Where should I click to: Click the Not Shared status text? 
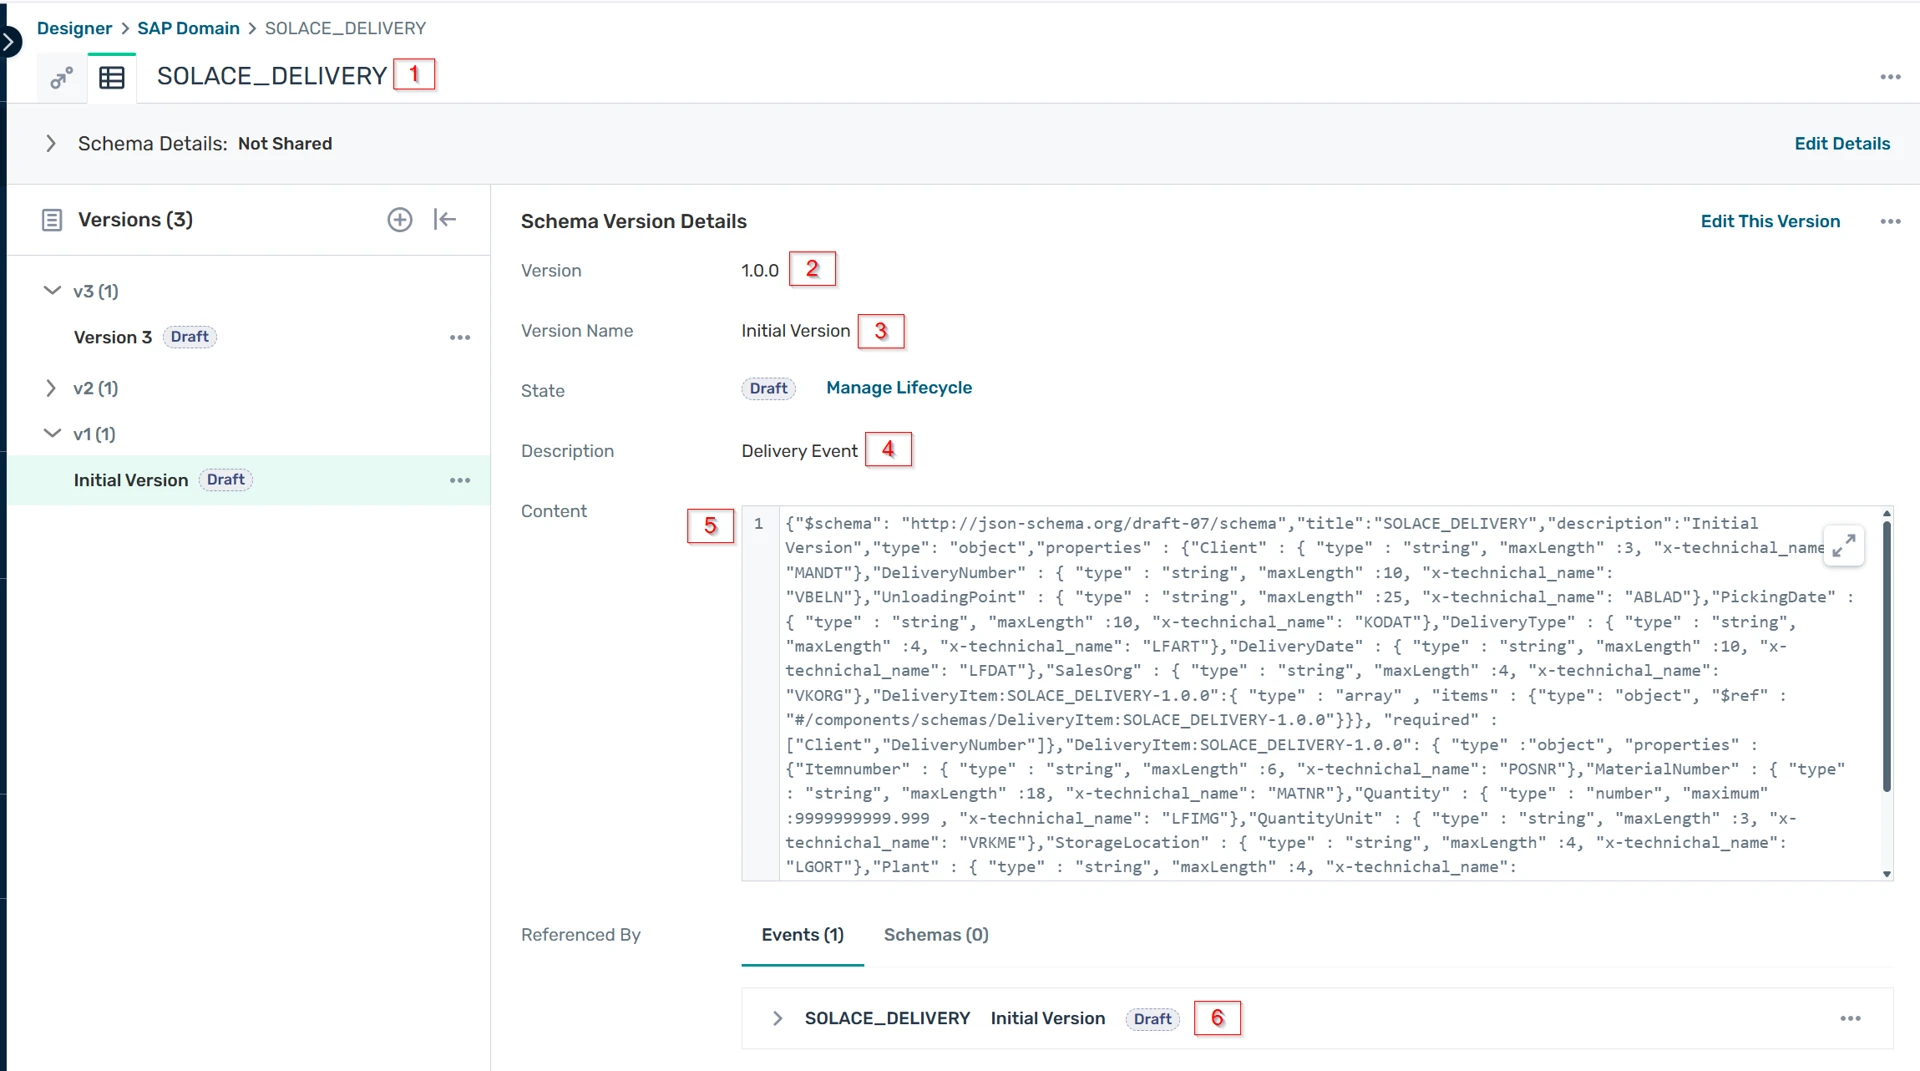[x=285, y=144]
